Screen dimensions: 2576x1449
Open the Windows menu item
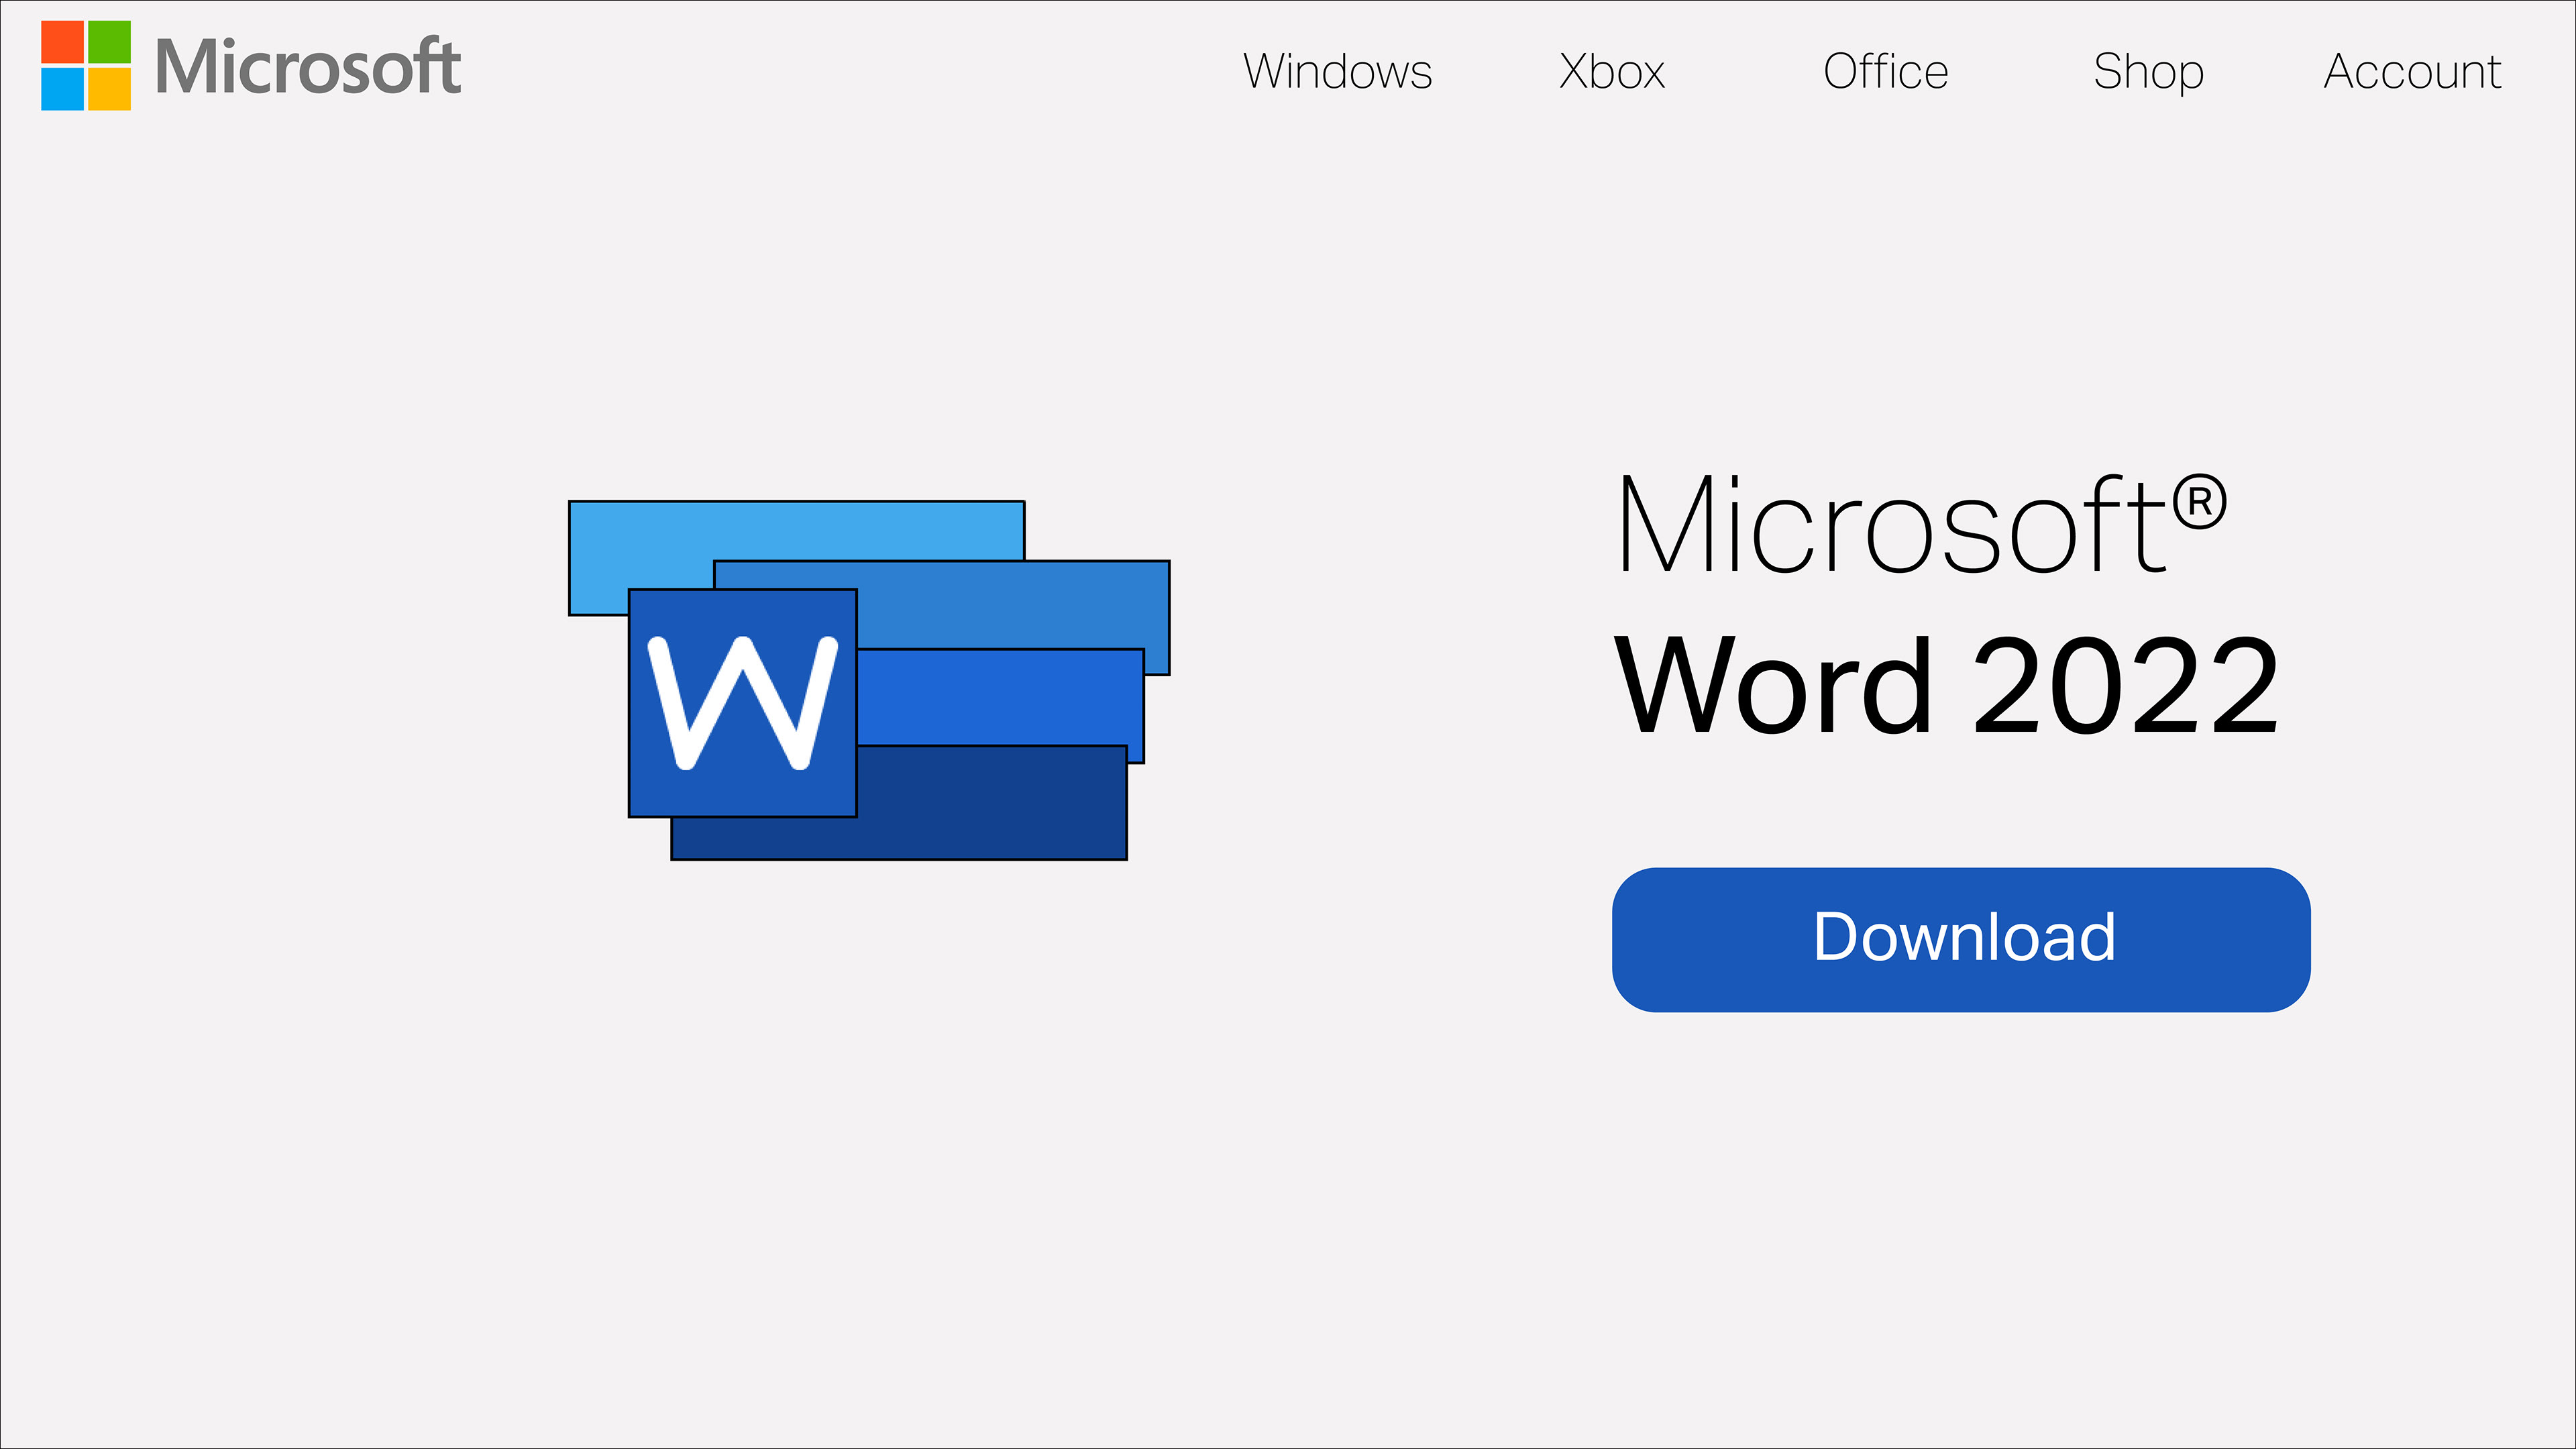(x=1337, y=72)
